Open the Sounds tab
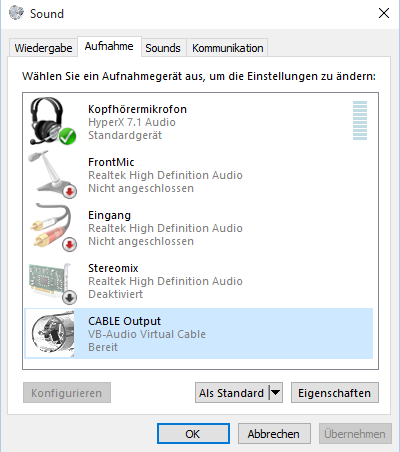 click(x=163, y=48)
